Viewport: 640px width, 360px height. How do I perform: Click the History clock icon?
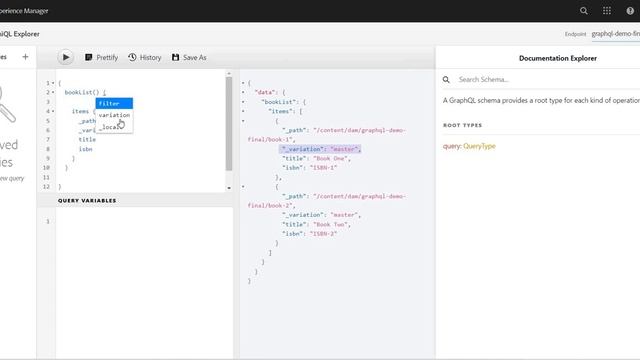point(132,57)
